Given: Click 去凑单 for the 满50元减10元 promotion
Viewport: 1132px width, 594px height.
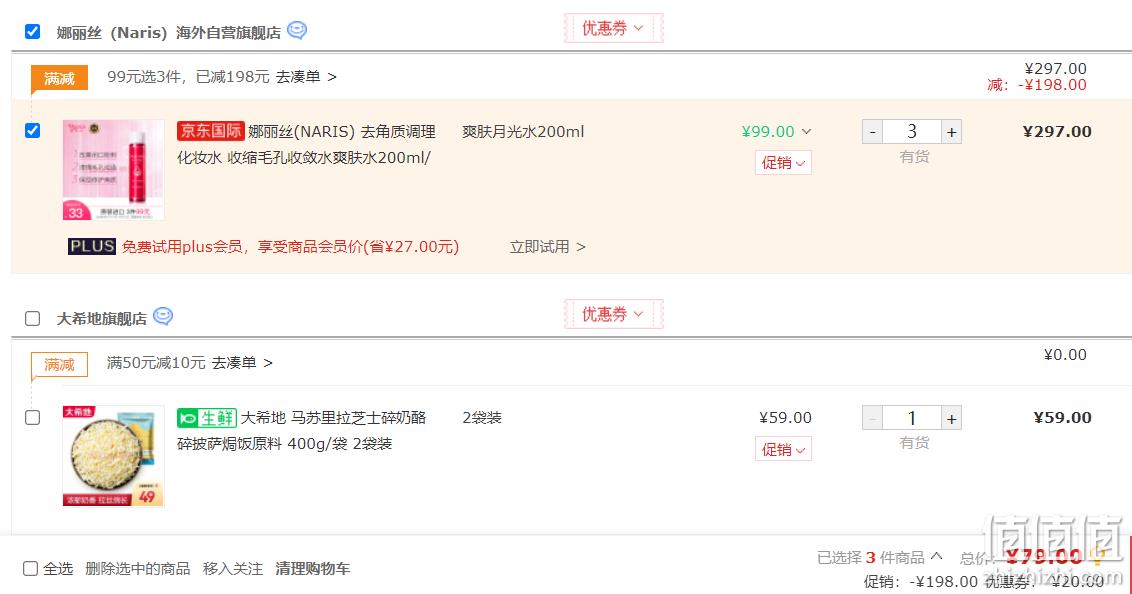Looking at the screenshot, I should [242, 363].
